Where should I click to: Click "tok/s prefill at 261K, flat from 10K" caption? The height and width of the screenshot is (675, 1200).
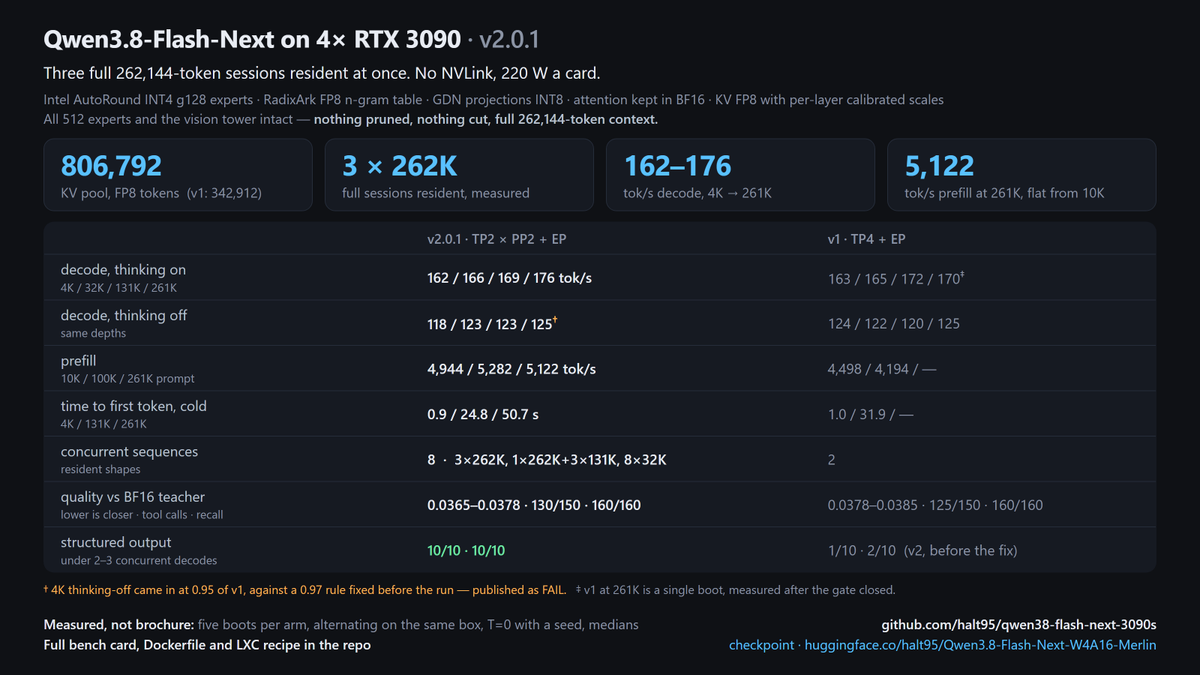tap(1004, 193)
